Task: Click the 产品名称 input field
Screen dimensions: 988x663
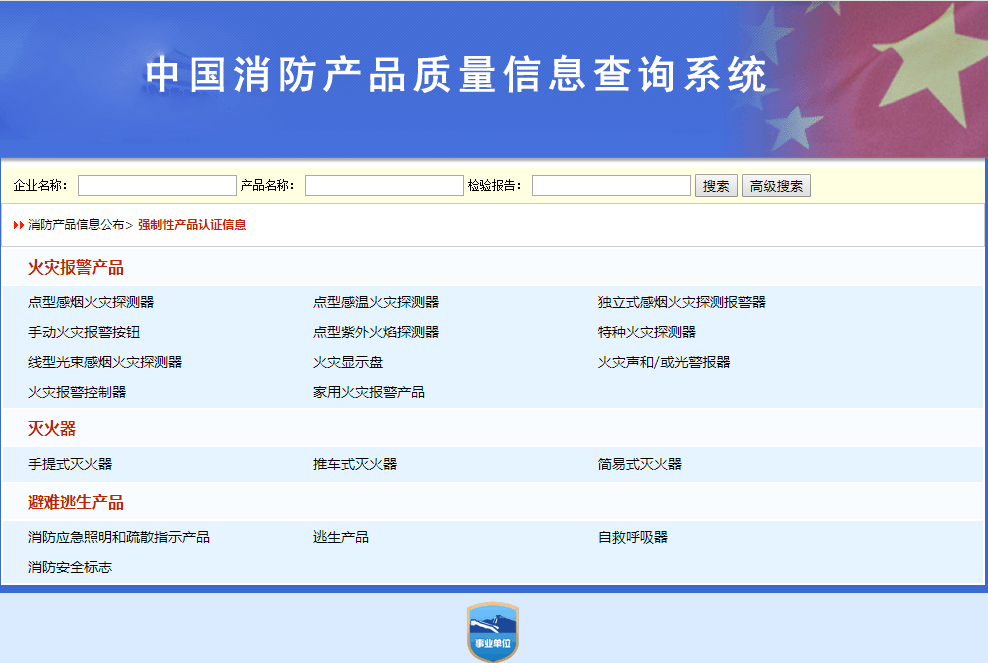Action: pos(383,185)
